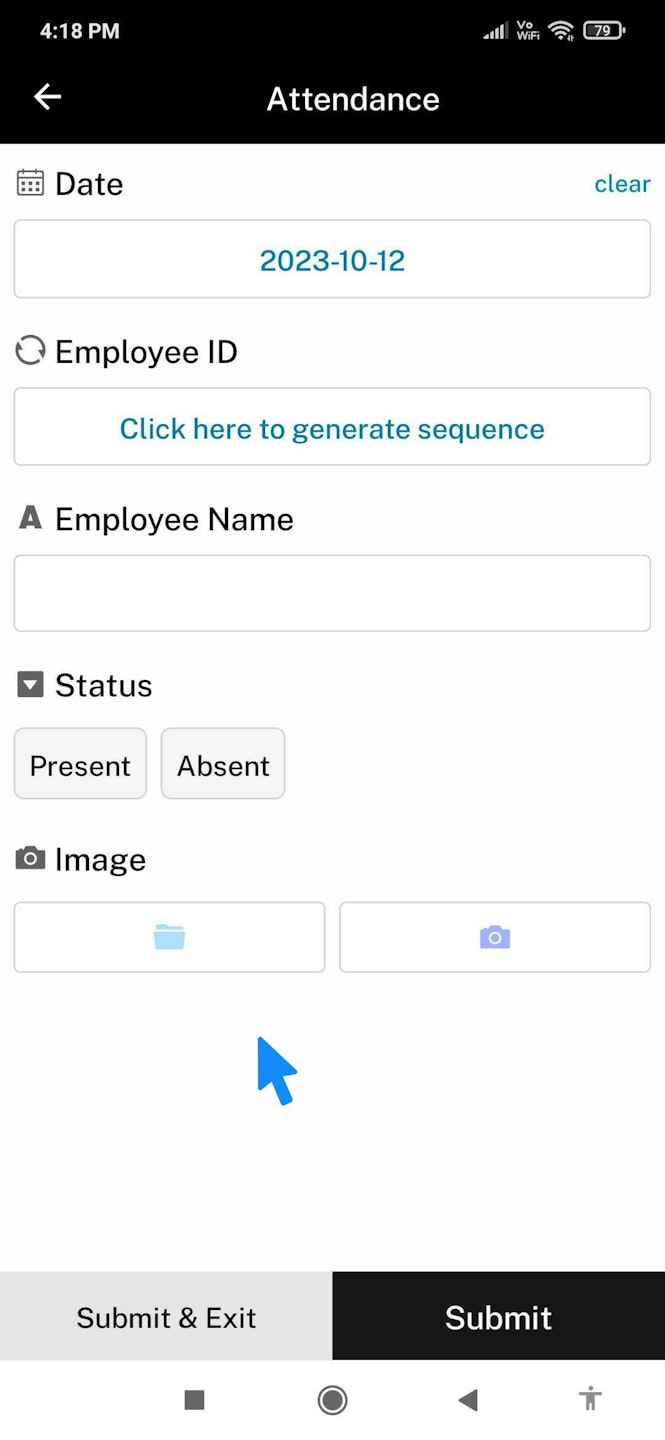Open file picker with the folder icon
665x1440 pixels.
[169, 937]
